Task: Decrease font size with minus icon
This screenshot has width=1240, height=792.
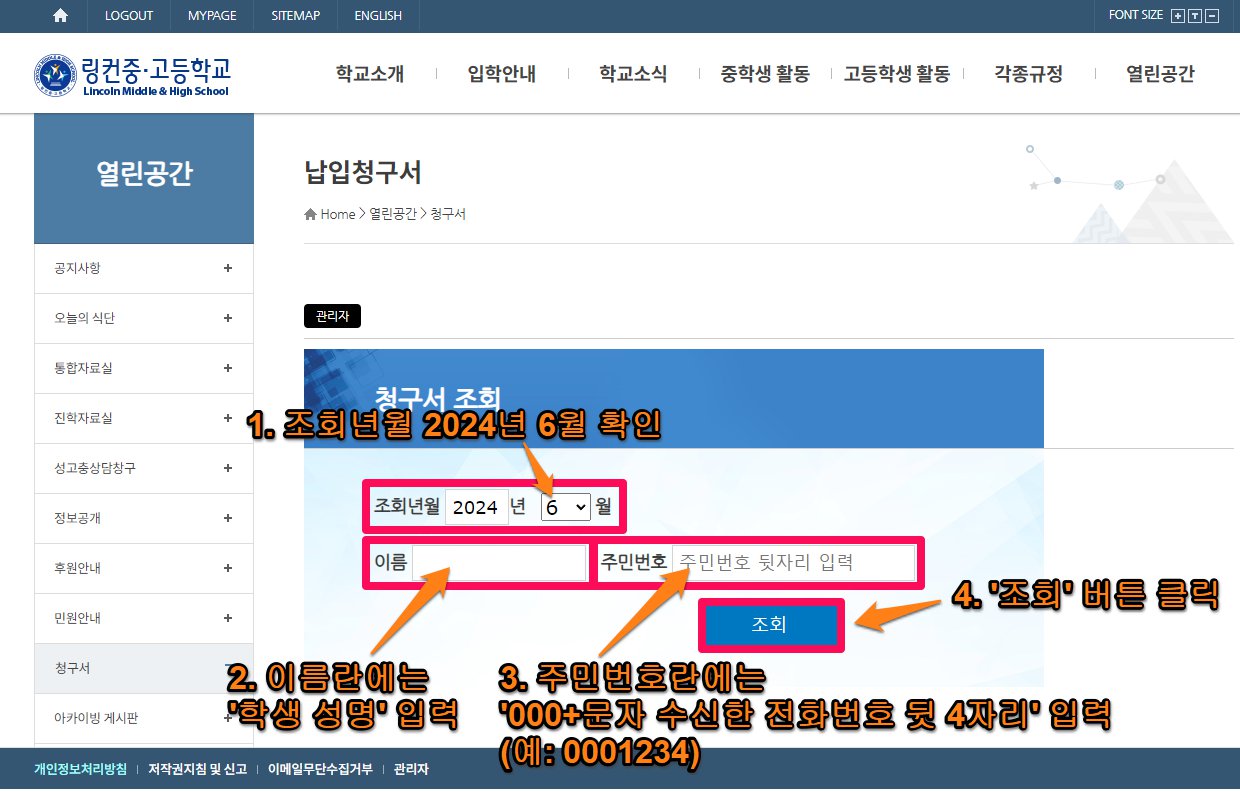Action: (x=1212, y=16)
